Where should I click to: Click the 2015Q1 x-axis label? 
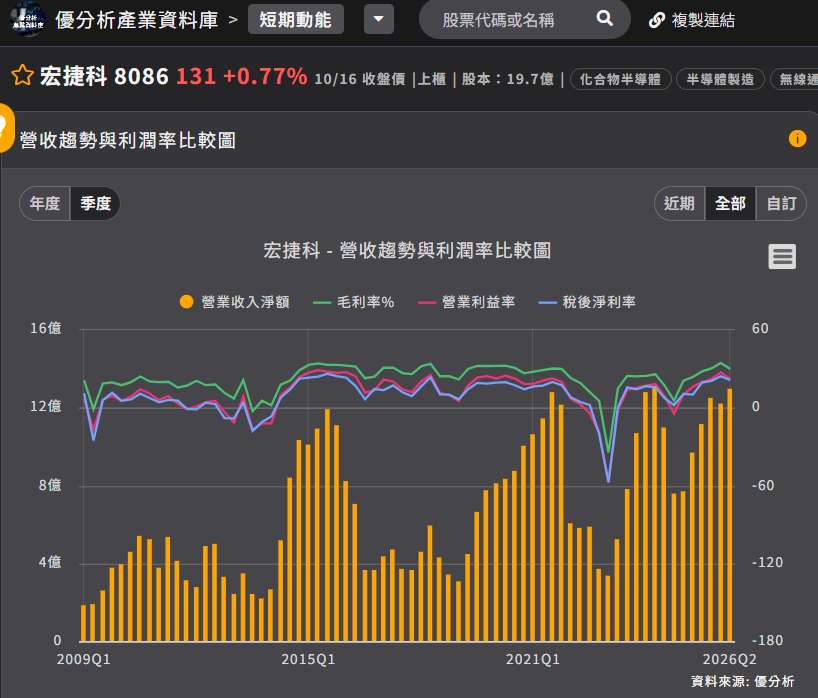[308, 659]
